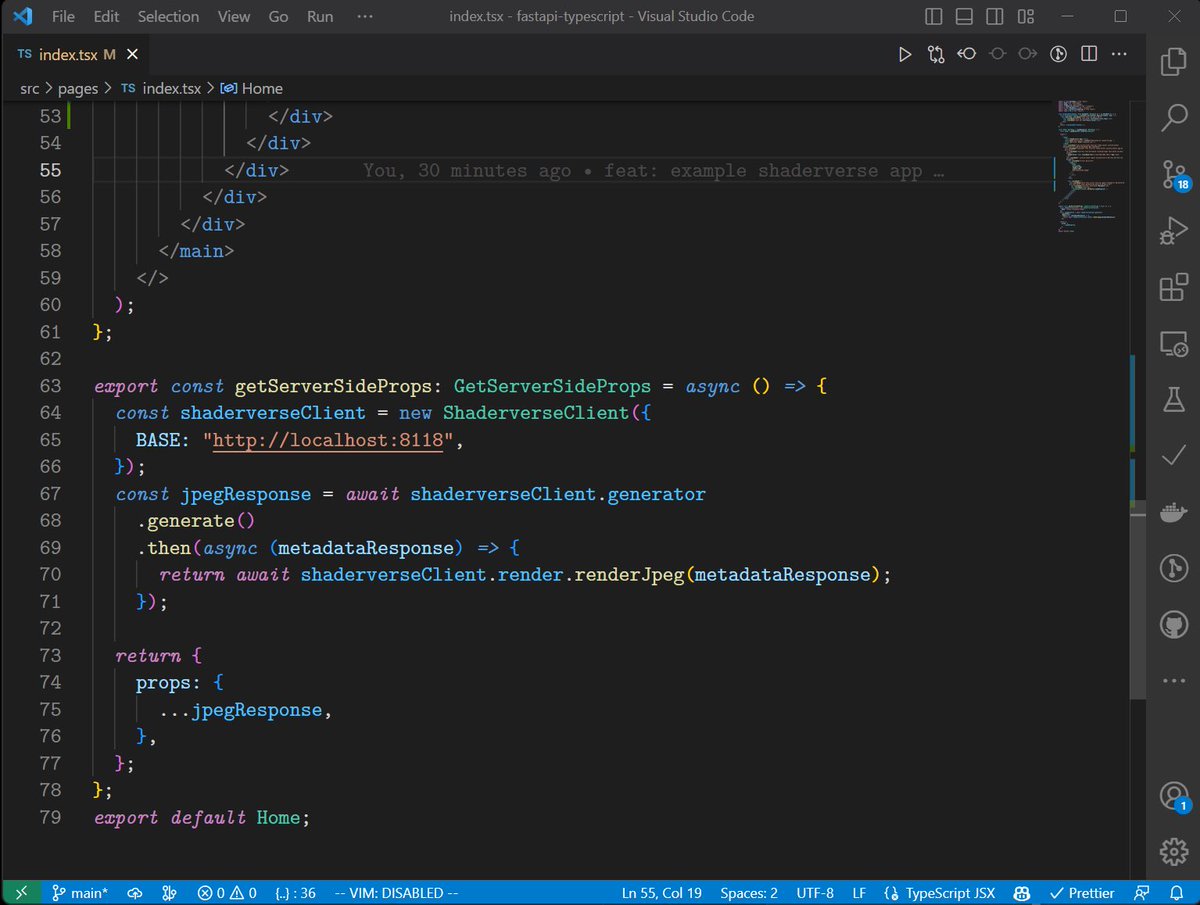Image resolution: width=1200 pixels, height=905 pixels.
Task: Split the editor to the right
Action: [x=1089, y=54]
